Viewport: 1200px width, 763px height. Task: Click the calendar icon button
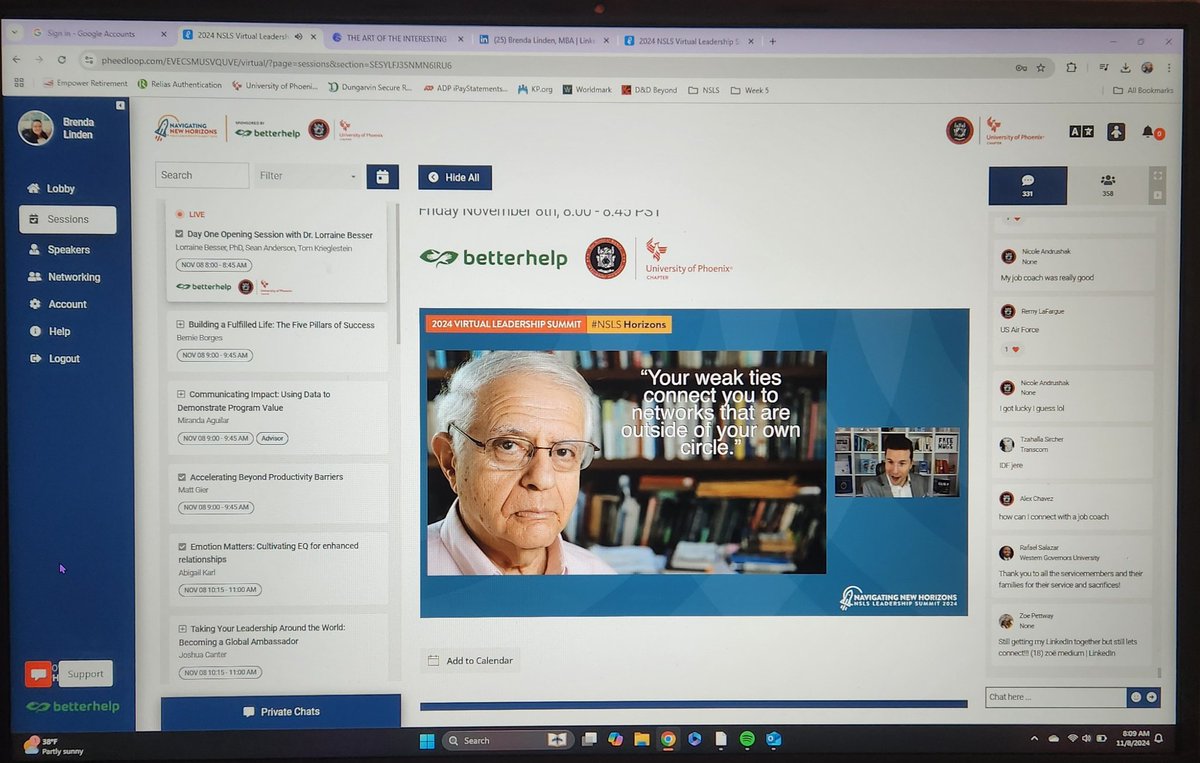click(x=382, y=176)
